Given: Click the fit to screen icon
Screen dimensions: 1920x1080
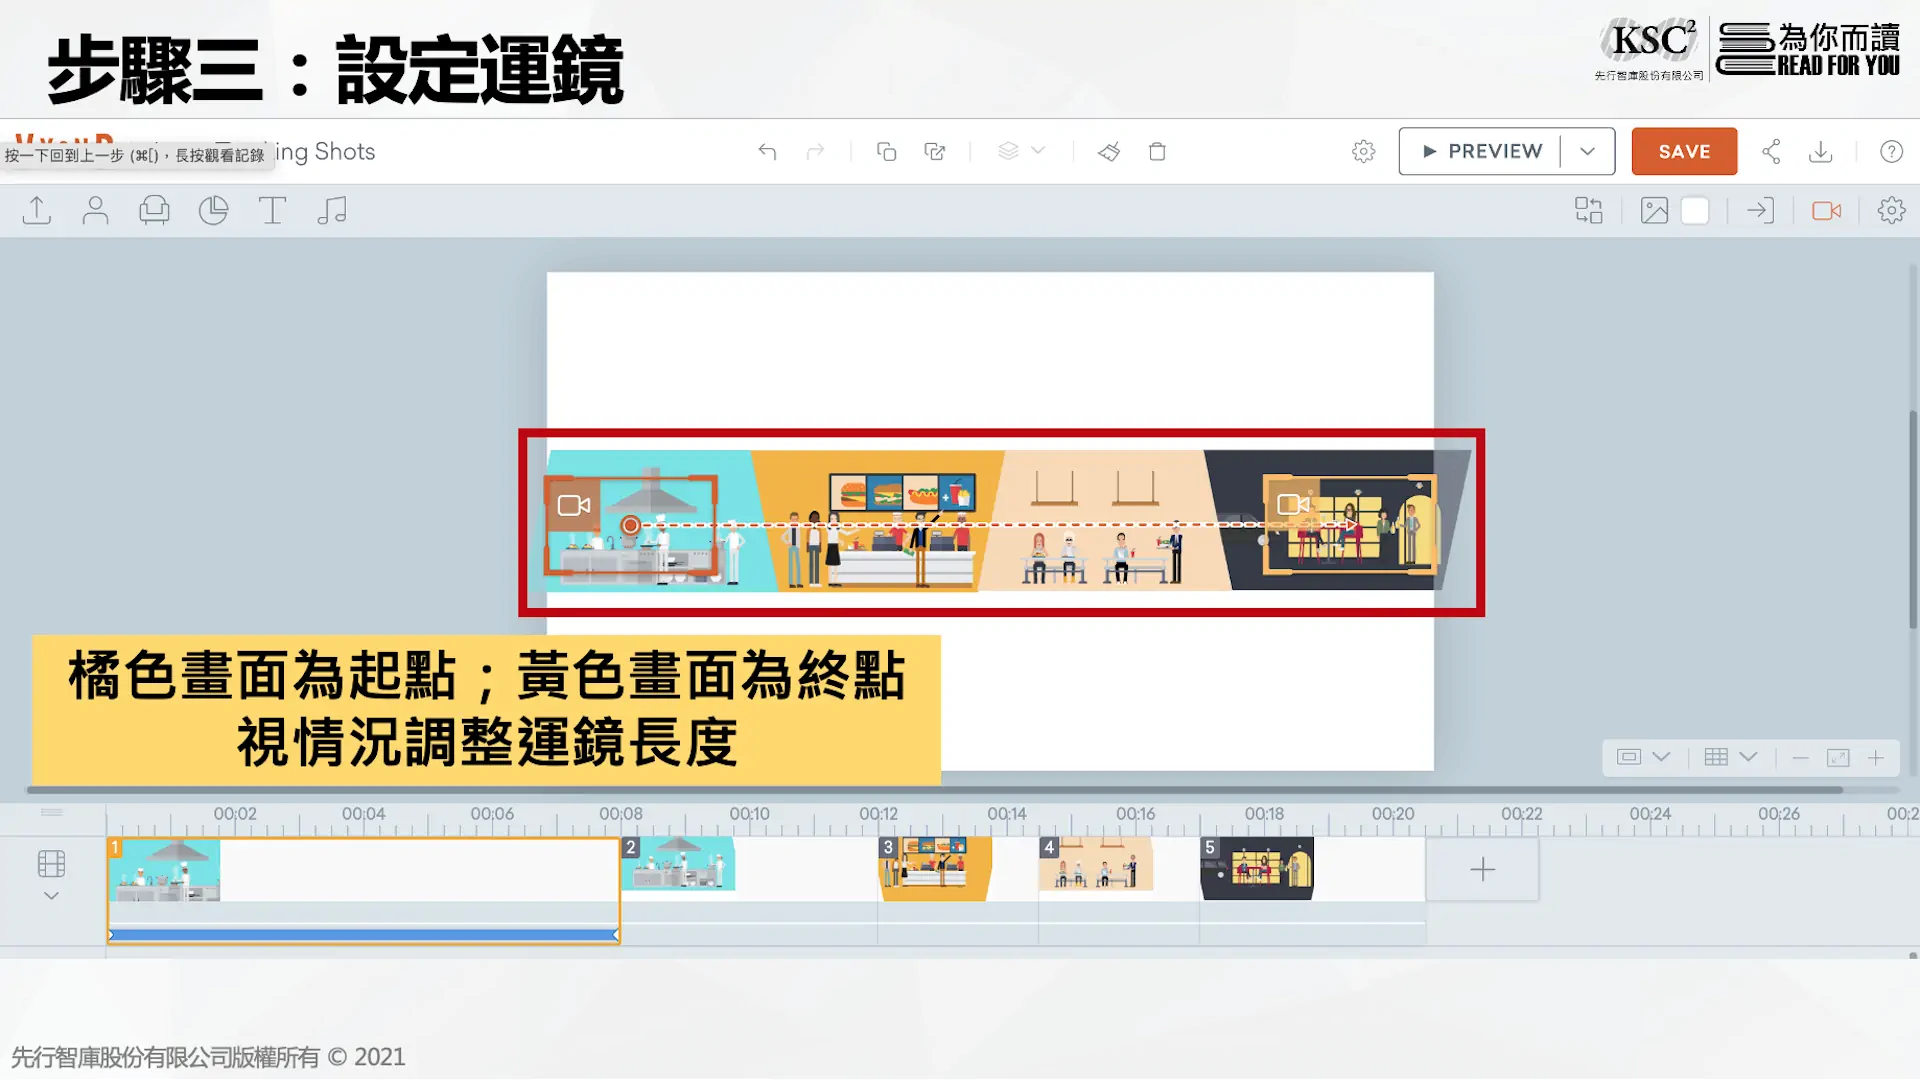Looking at the screenshot, I should 1838,758.
